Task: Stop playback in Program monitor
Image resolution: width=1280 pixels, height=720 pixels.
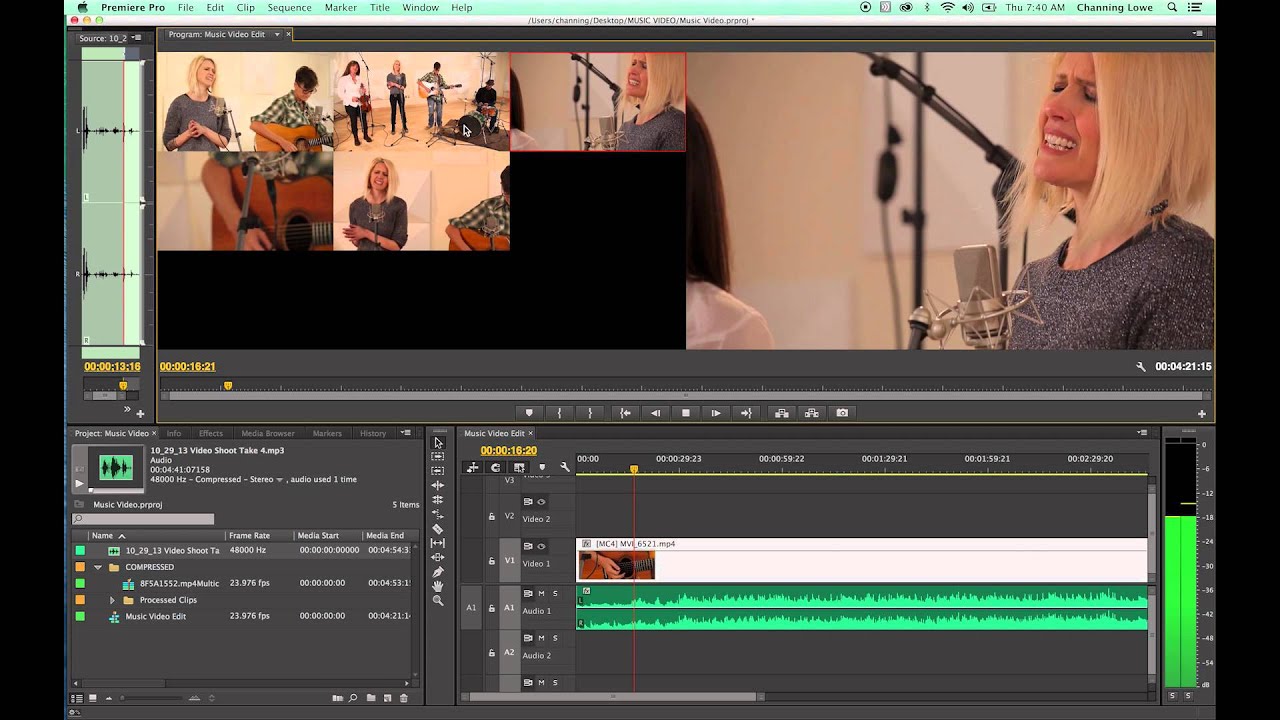Action: pyautogui.click(x=686, y=413)
